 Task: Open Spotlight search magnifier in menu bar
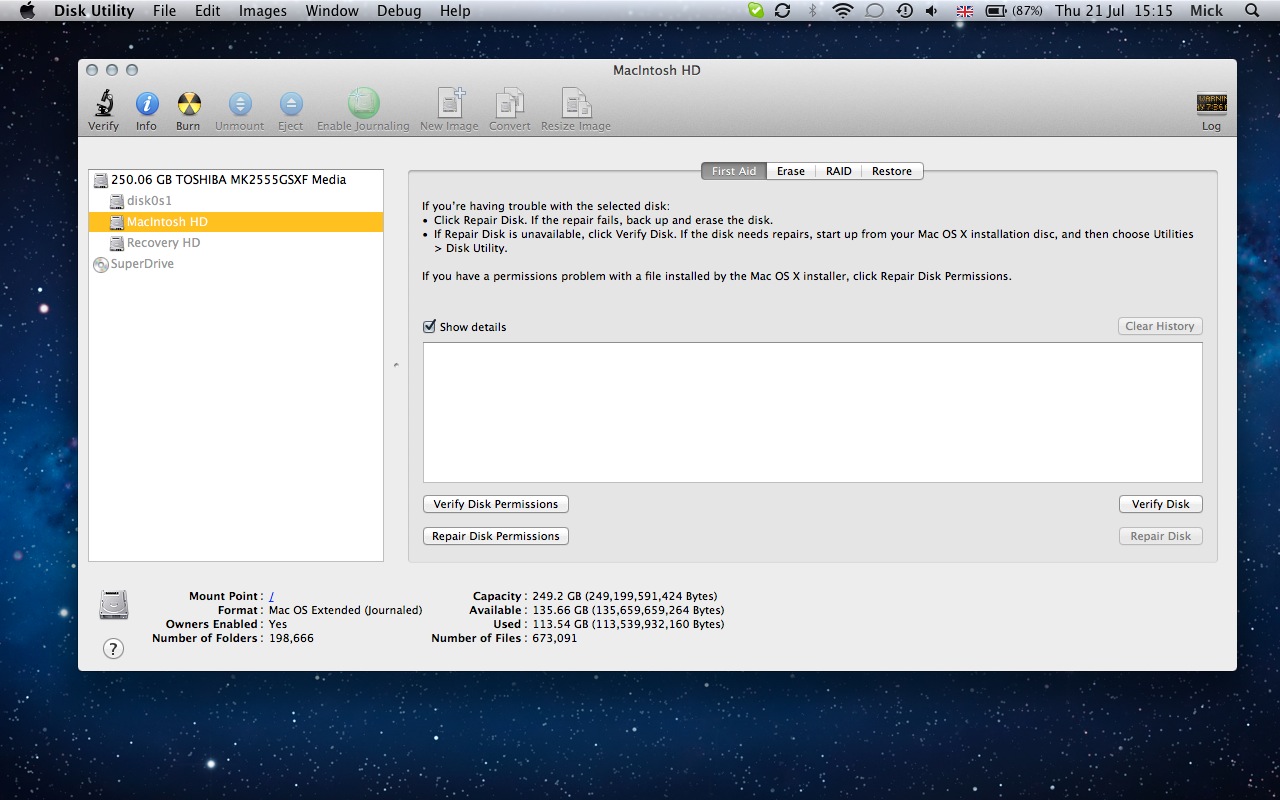(x=1252, y=11)
